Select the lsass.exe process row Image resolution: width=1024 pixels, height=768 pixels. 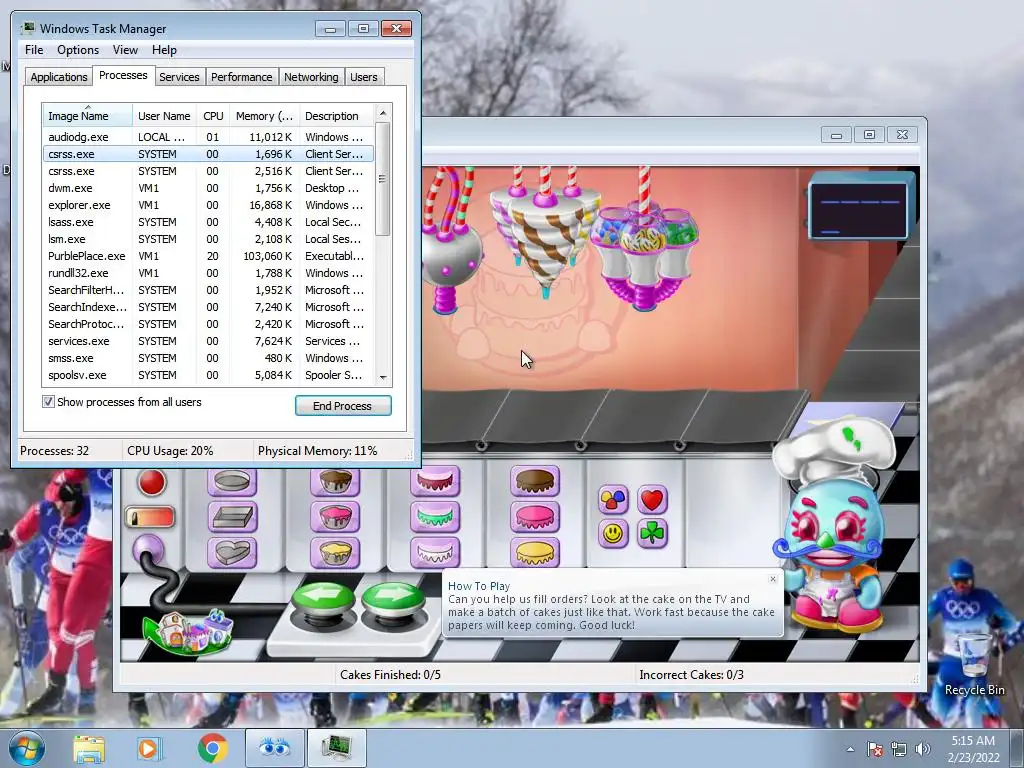coord(208,222)
